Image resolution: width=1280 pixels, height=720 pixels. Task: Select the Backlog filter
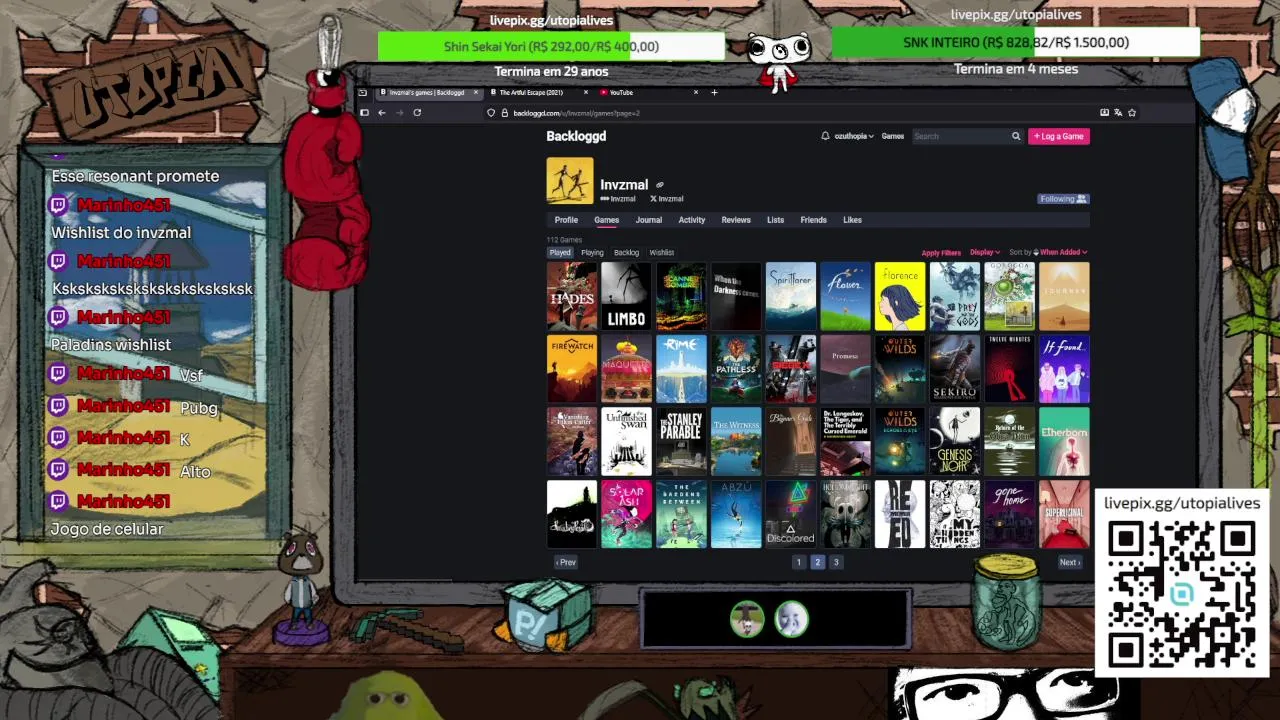pos(626,253)
